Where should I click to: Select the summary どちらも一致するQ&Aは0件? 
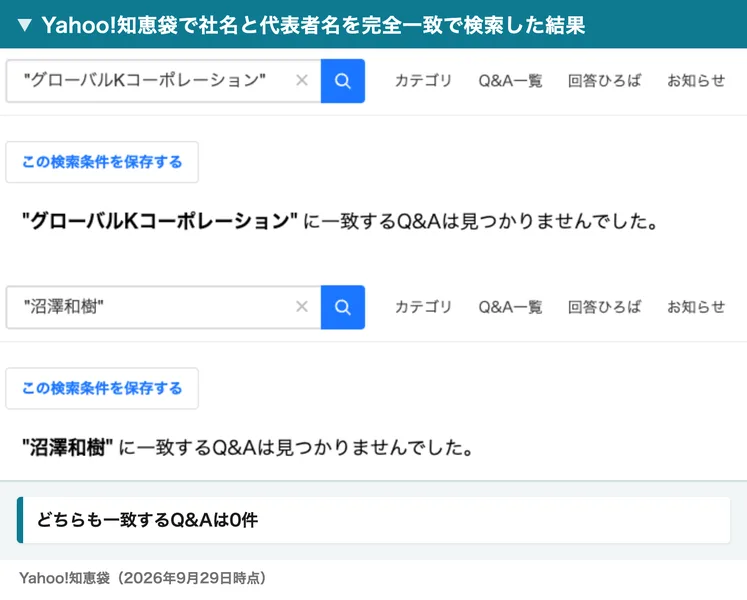pos(147,520)
